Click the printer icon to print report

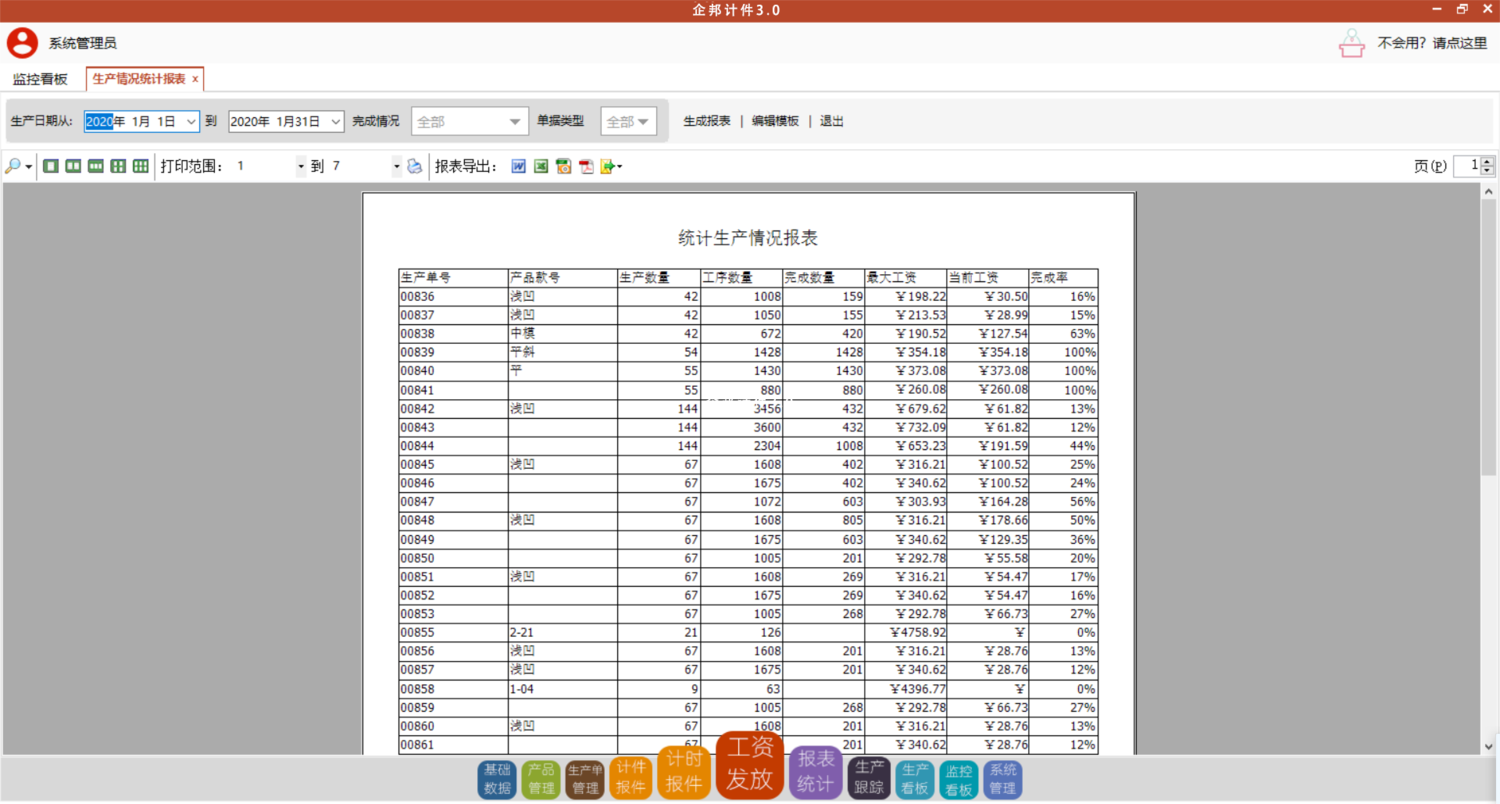pos(415,166)
